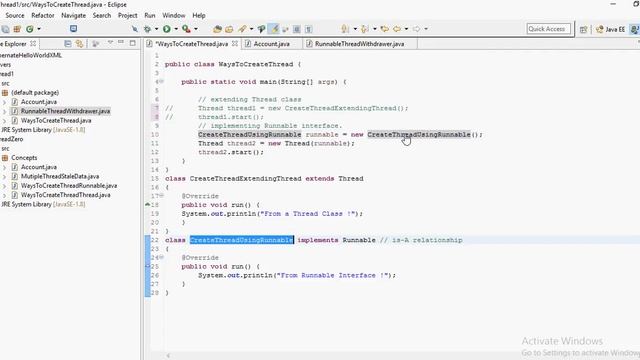Select the Concepts package node

pyautogui.click(x=24, y=158)
